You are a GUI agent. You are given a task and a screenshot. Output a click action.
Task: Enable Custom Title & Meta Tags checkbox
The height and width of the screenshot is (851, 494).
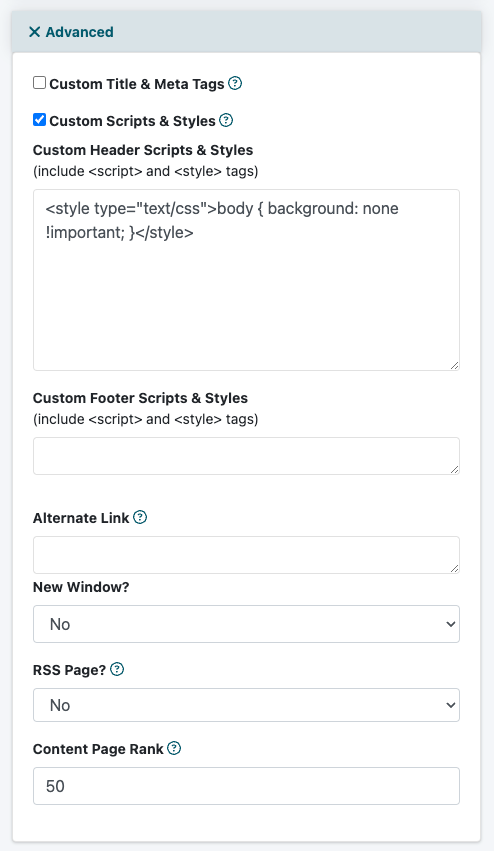click(x=39, y=82)
